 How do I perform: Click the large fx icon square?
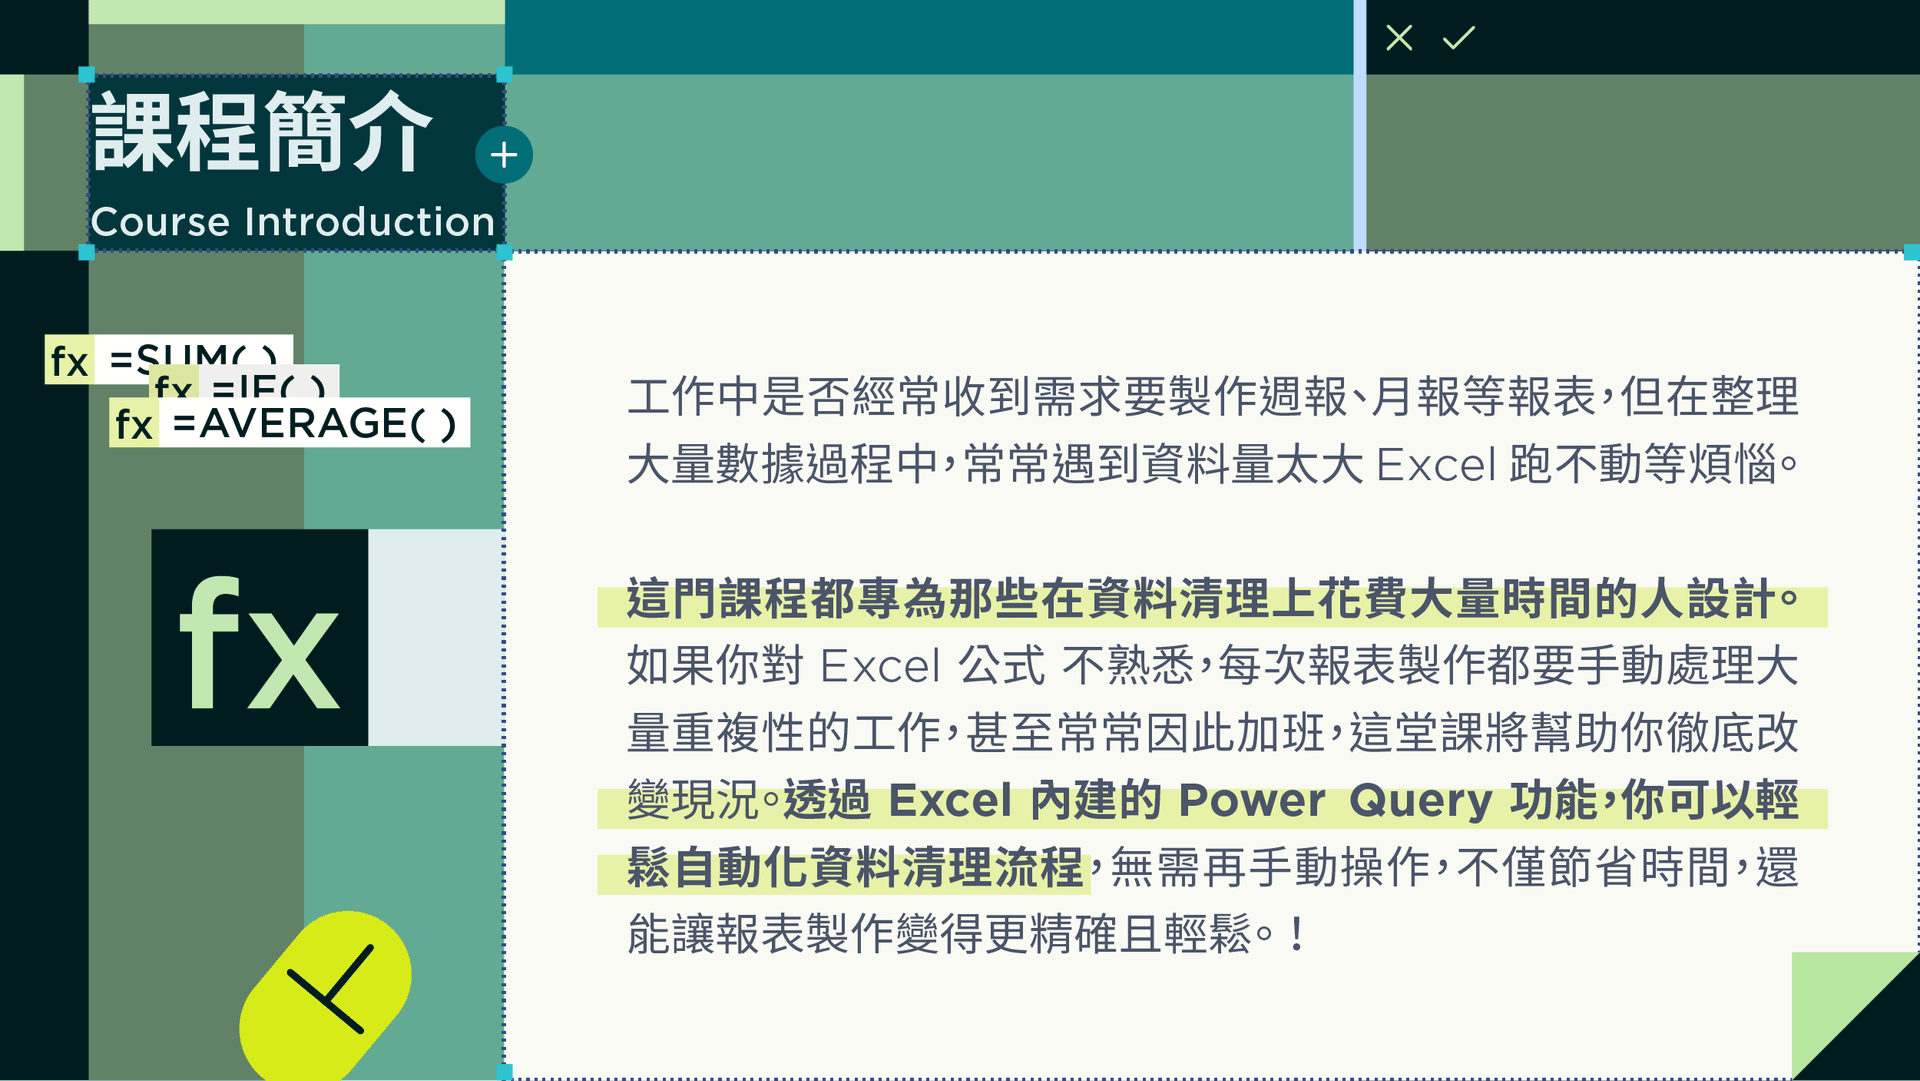coord(260,637)
